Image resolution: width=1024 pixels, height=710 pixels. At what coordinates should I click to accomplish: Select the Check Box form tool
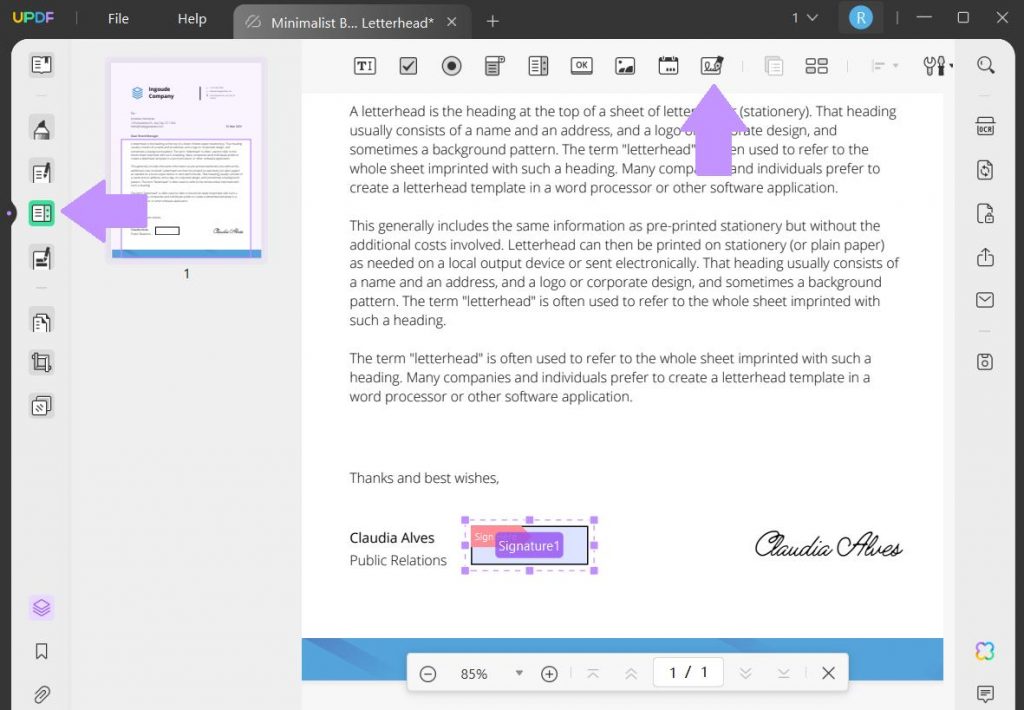coord(407,65)
